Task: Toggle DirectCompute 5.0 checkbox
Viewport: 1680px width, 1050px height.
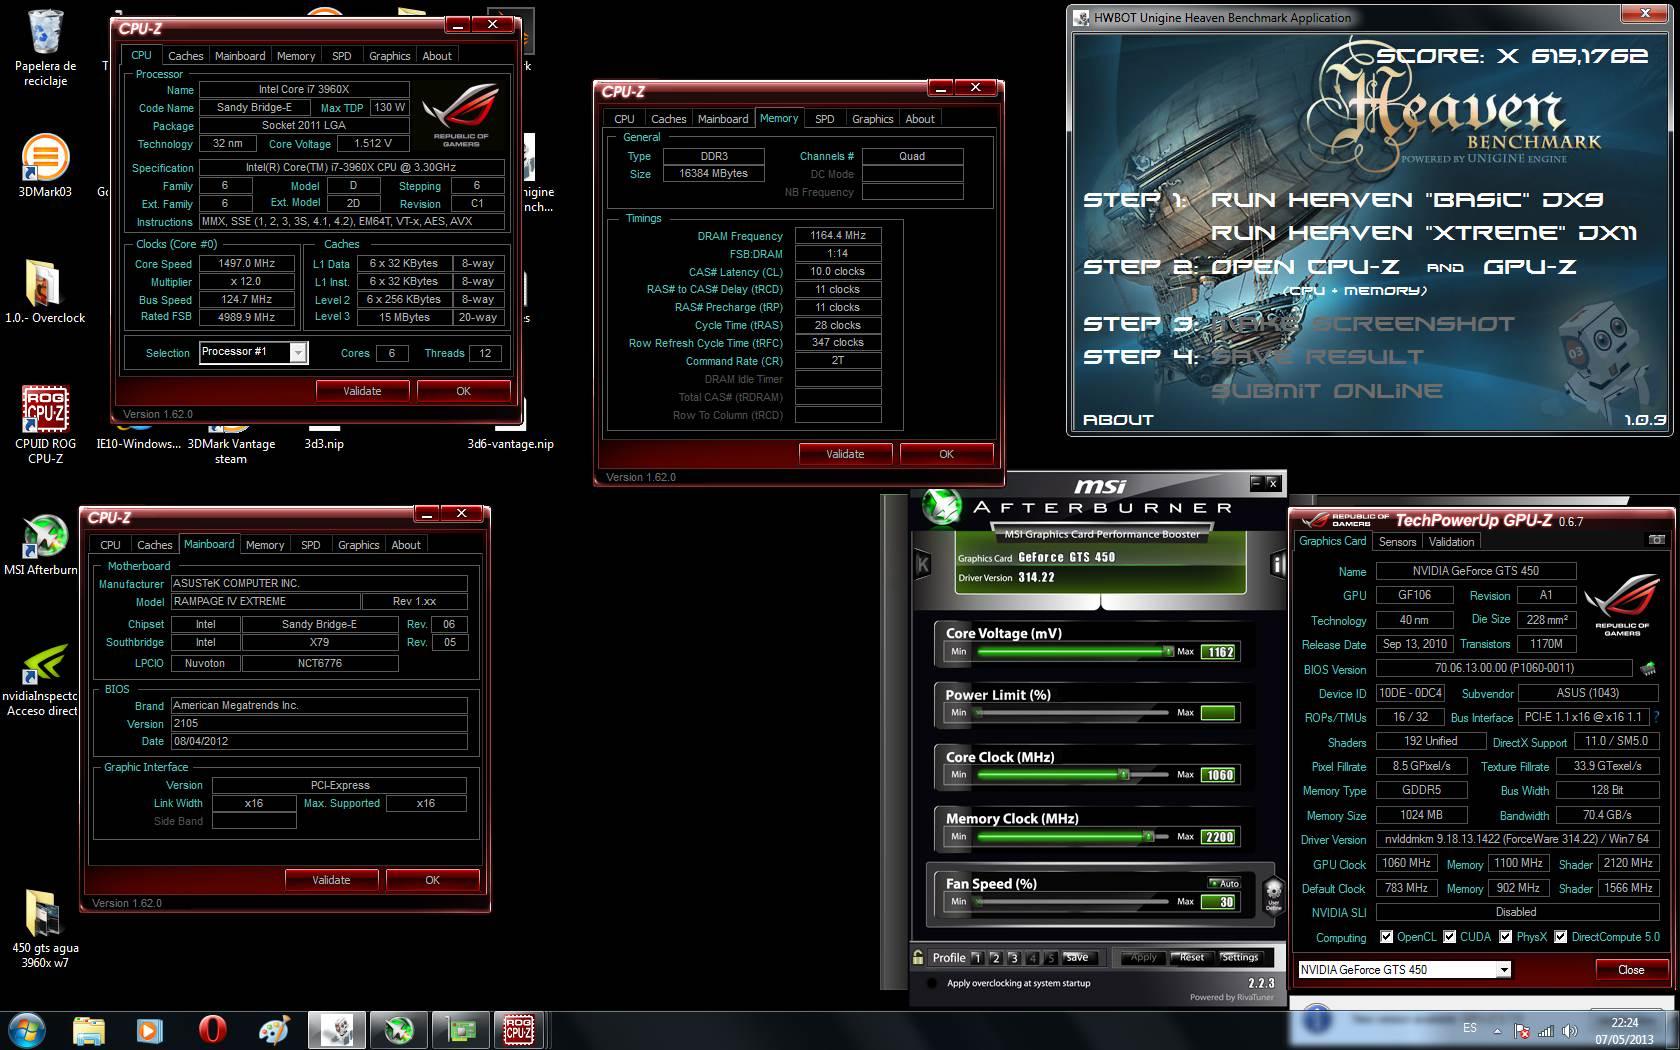Action: (1560, 937)
